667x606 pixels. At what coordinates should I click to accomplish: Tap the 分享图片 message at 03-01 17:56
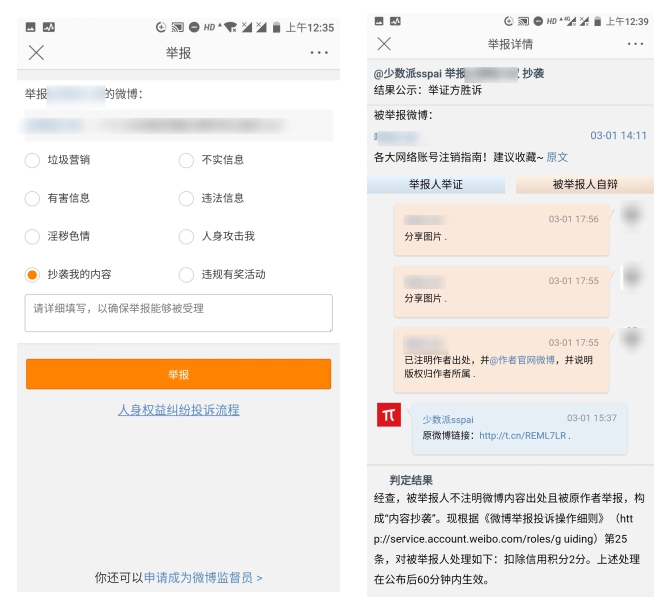click(502, 230)
